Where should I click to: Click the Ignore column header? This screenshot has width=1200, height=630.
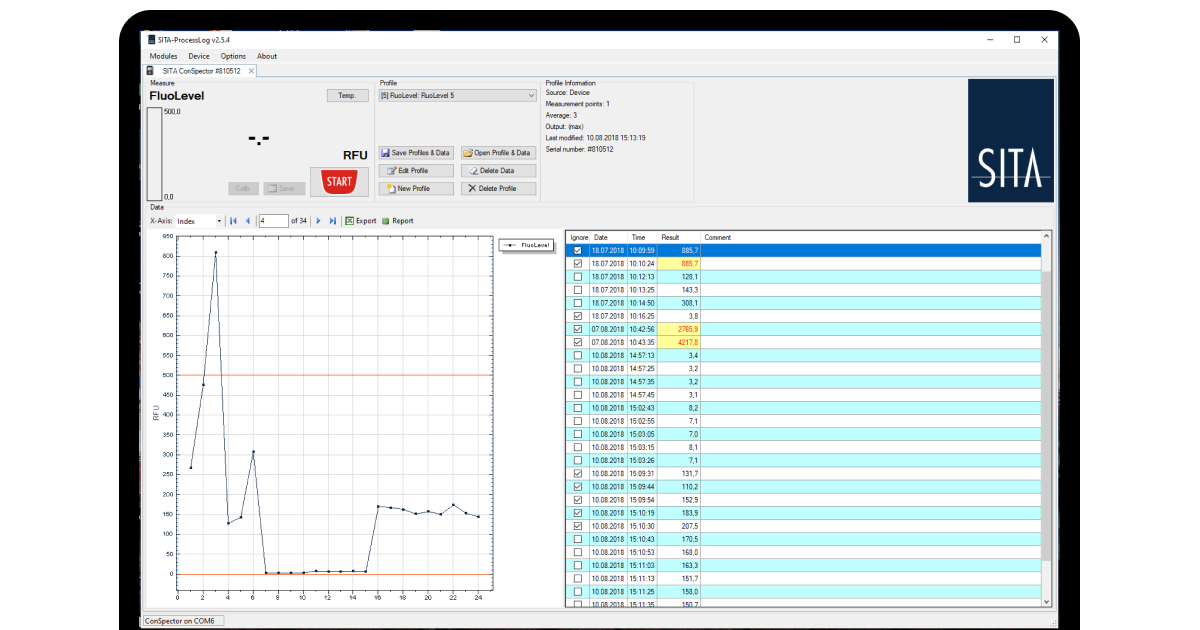(577, 237)
